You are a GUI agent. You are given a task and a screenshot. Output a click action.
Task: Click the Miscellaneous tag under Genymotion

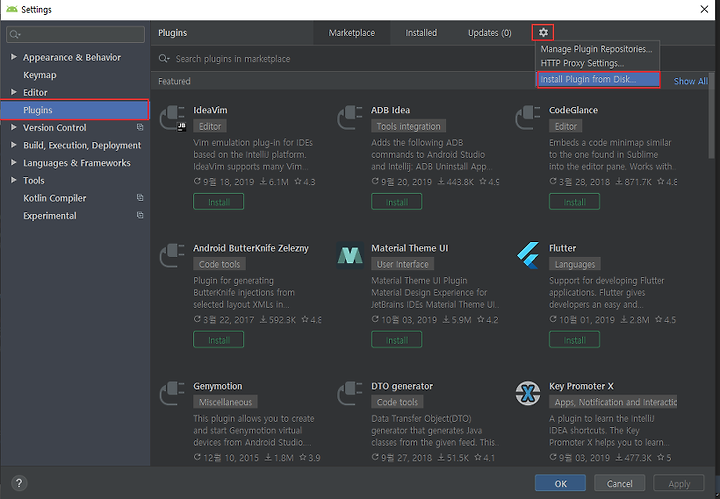(x=225, y=402)
